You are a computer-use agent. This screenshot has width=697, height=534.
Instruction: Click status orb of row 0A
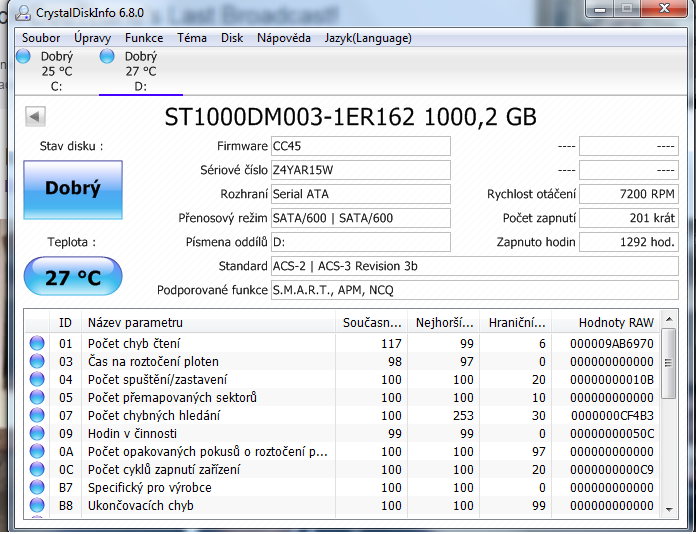point(37,451)
